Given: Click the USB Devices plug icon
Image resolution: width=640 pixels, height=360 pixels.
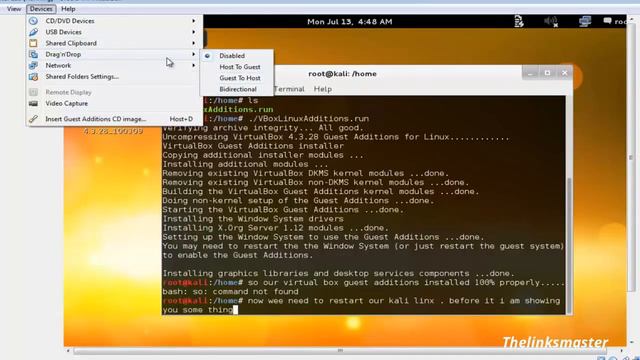Looking at the screenshot, I should click(x=33, y=32).
